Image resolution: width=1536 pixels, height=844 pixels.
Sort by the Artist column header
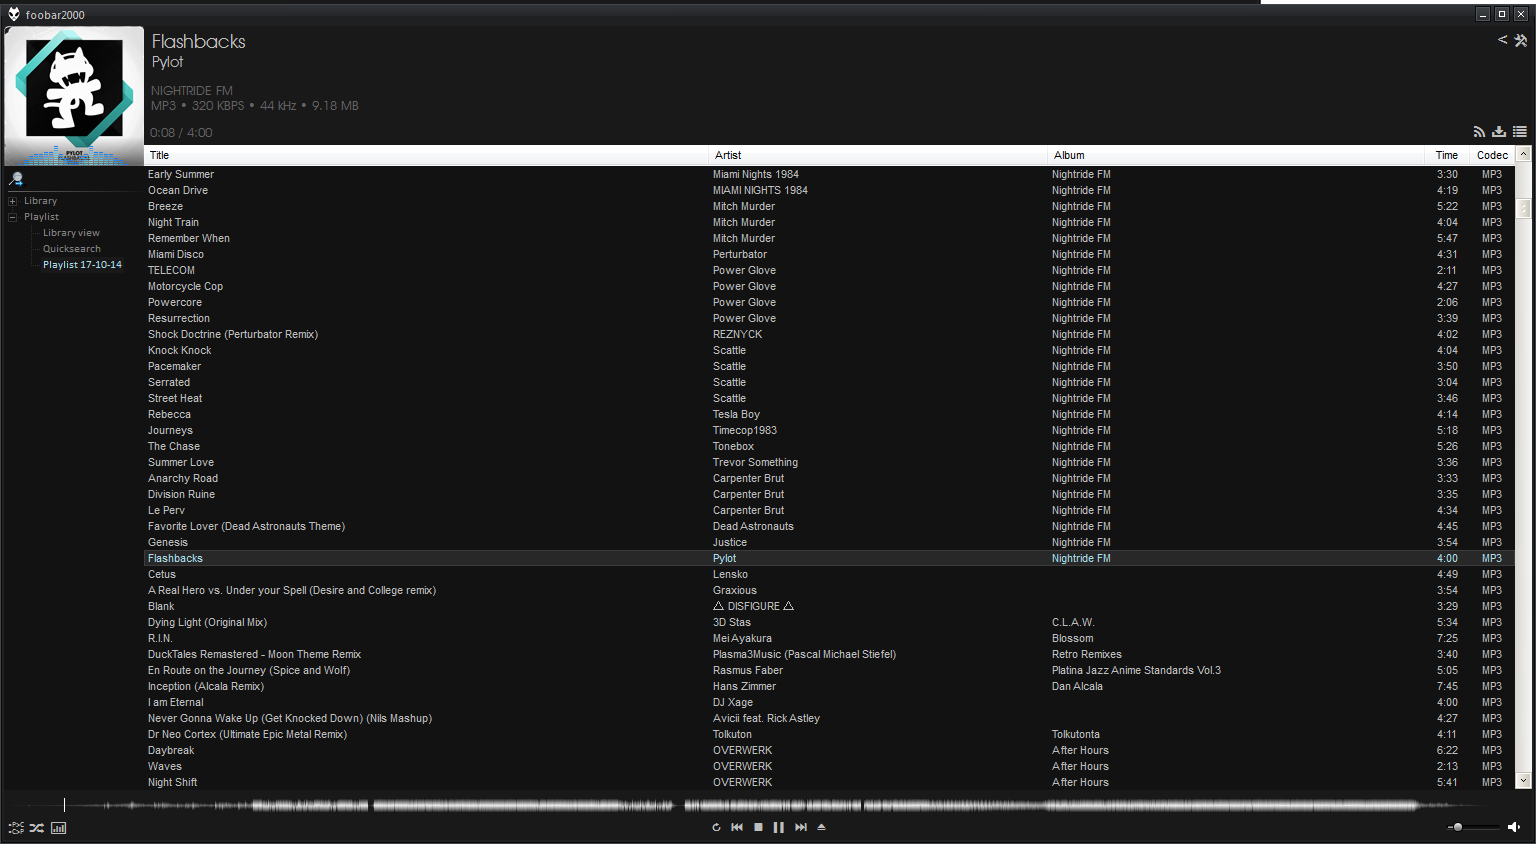pos(878,155)
